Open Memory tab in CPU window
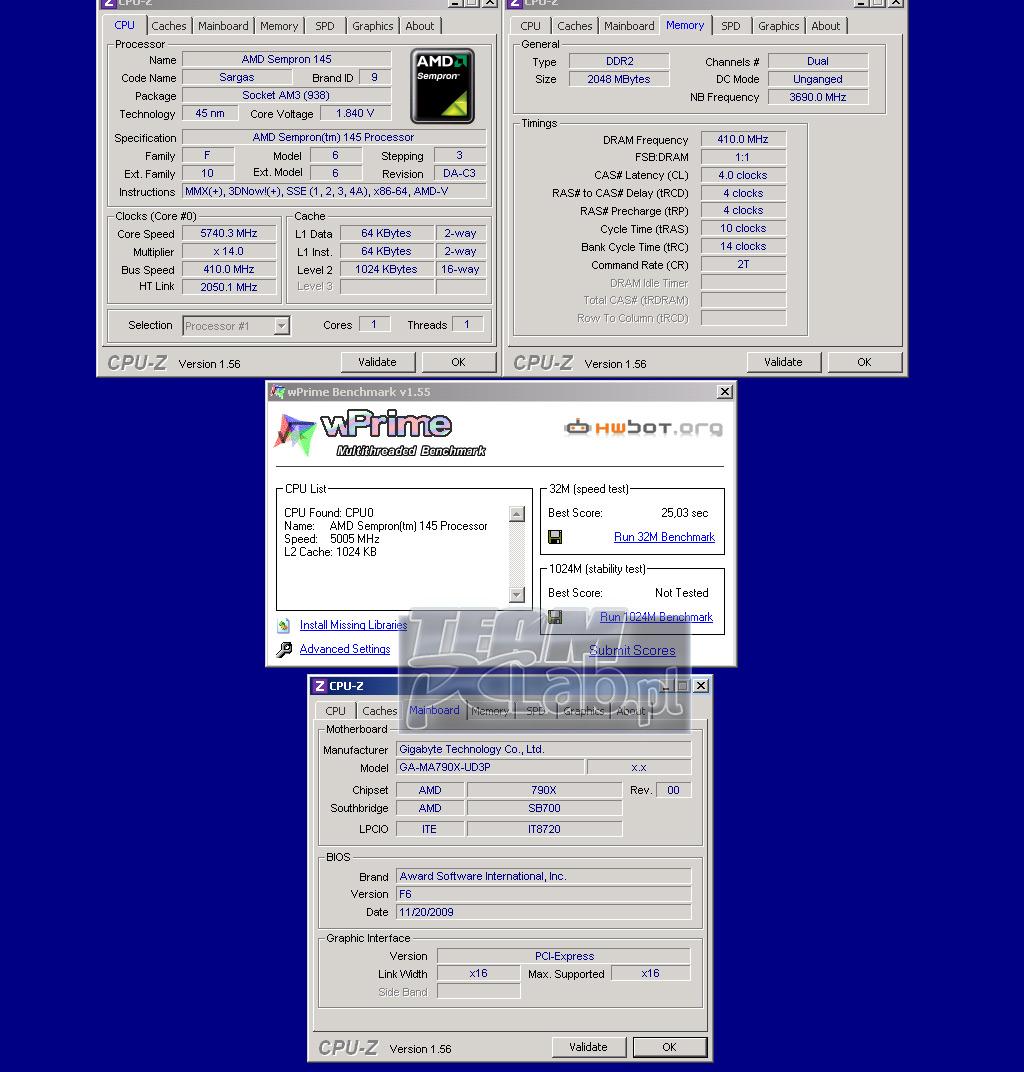Image resolution: width=1024 pixels, height=1072 pixels. click(279, 26)
